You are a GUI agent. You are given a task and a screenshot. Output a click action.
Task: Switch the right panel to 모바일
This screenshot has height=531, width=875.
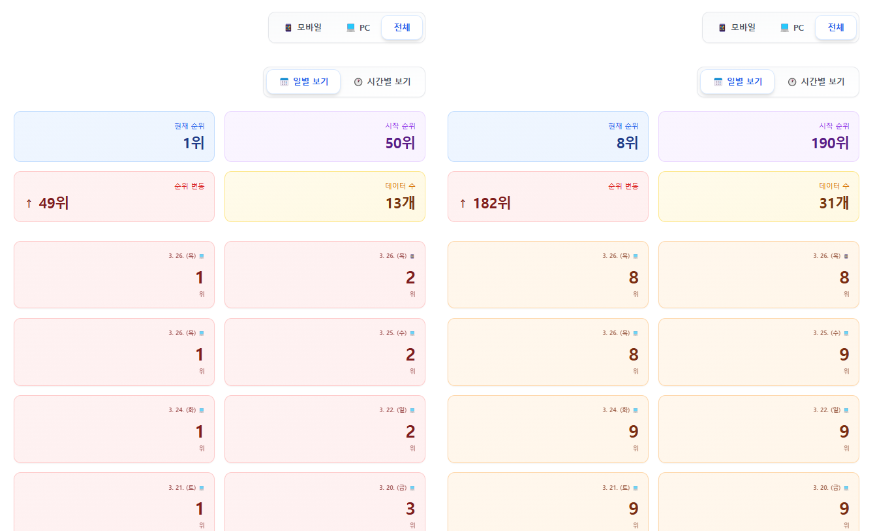[x=737, y=27]
